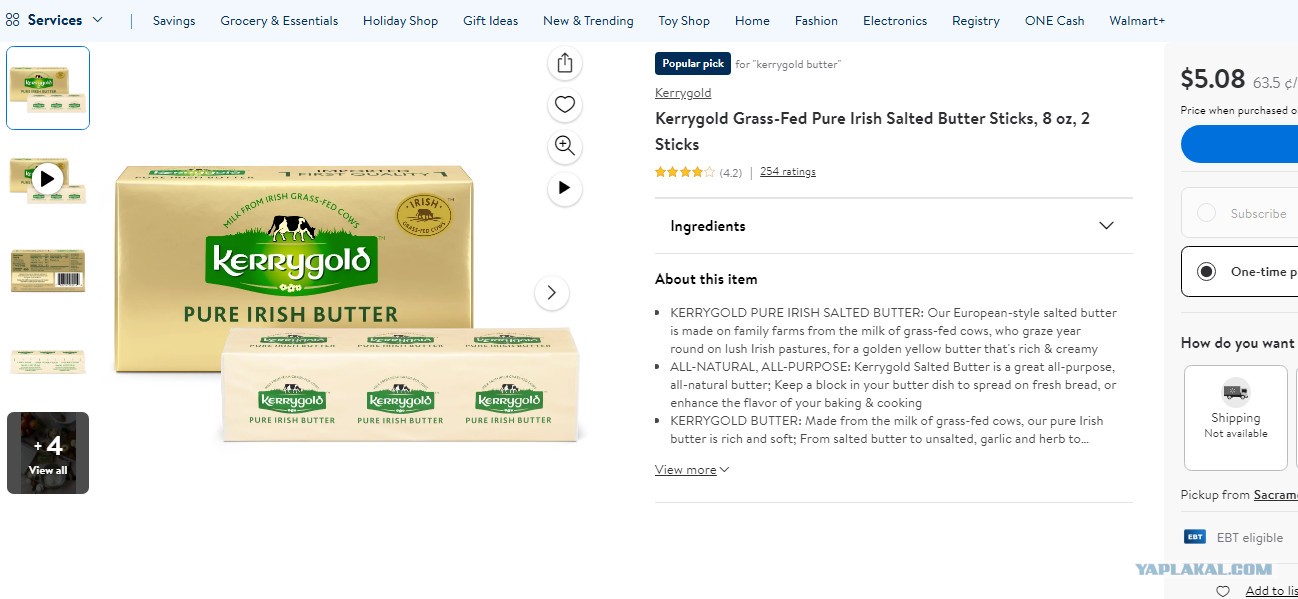This screenshot has height=599, width=1298.
Task: Open the 254 ratings link
Action: pyautogui.click(x=787, y=172)
